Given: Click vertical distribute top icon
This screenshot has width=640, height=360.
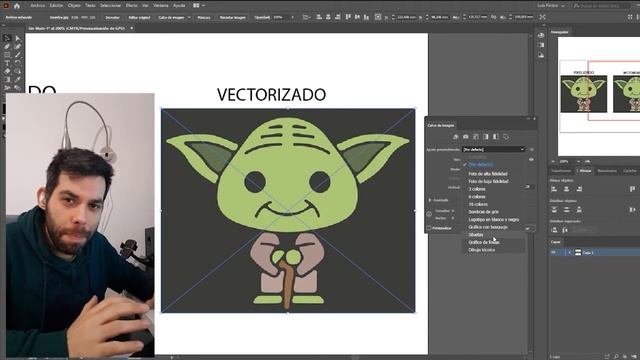Looking at the screenshot, I should (x=554, y=209).
